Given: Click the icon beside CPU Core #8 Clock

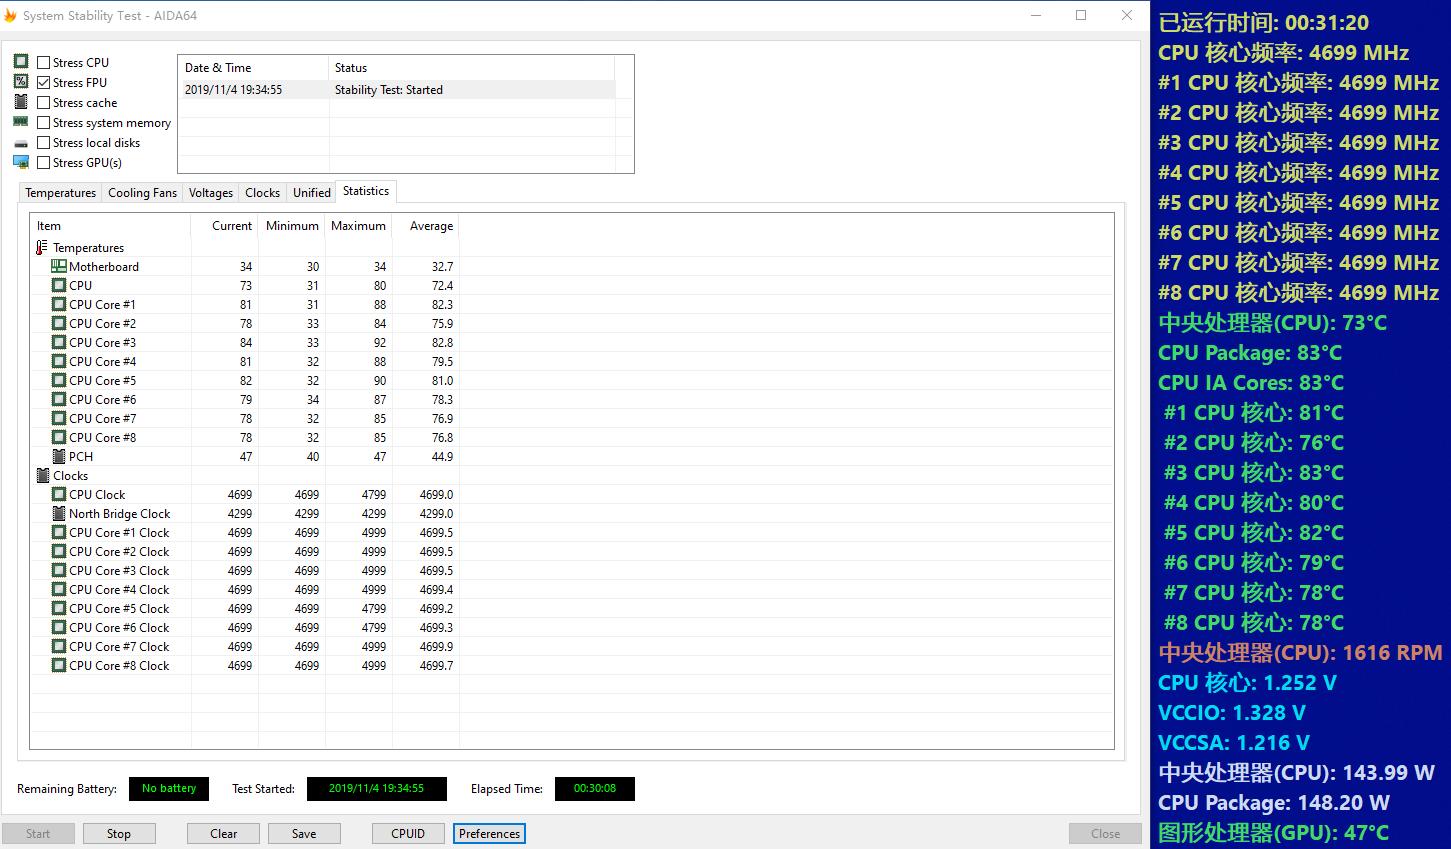Looking at the screenshot, I should [59, 665].
